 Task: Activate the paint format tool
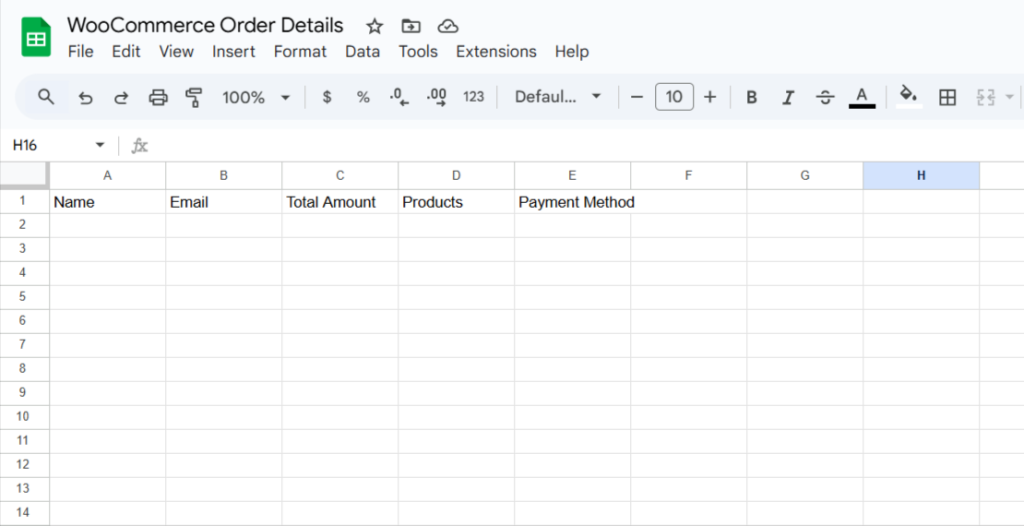[x=194, y=97]
